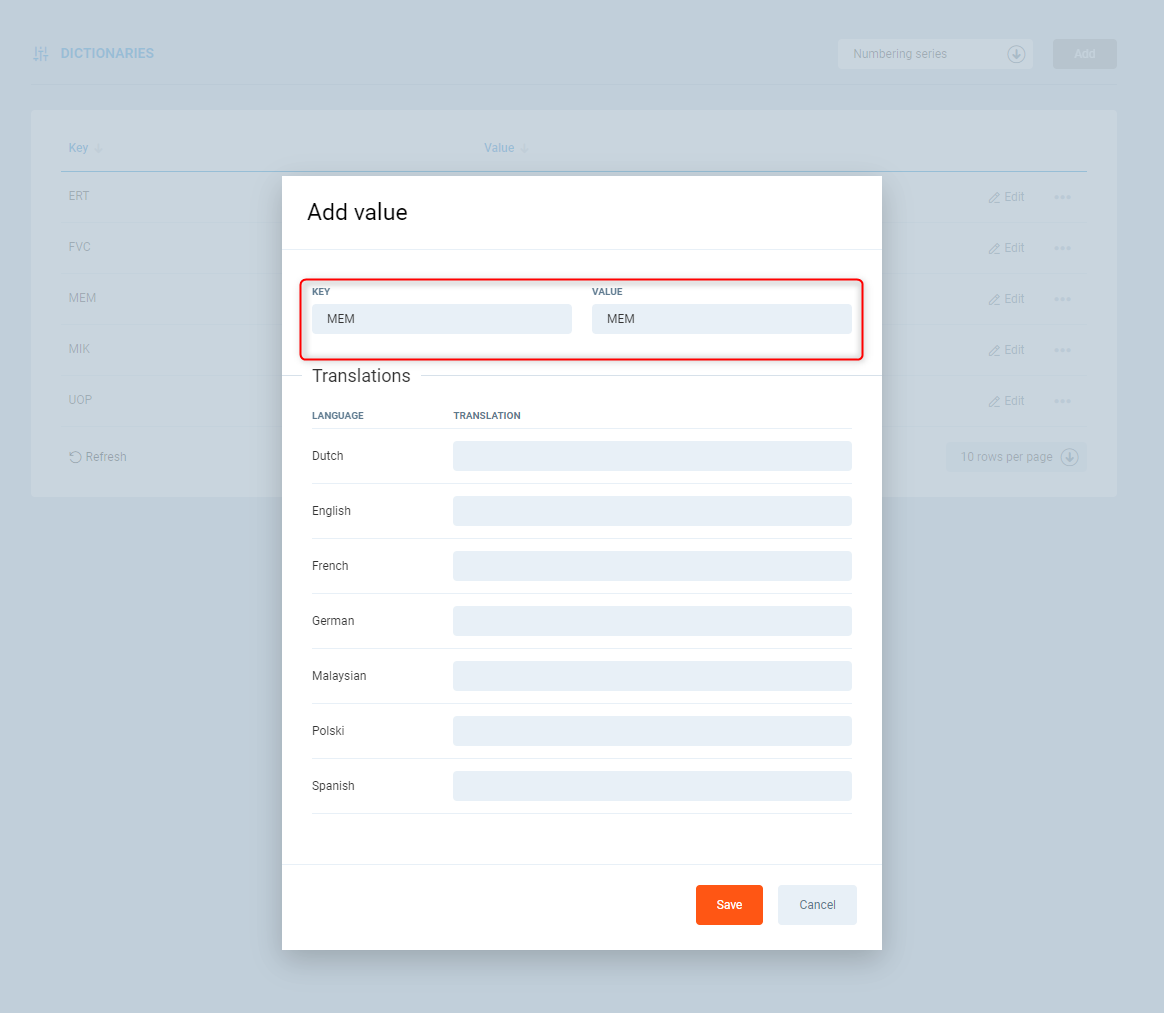Click the Spanish translation input
The height and width of the screenshot is (1013, 1164).
tap(652, 786)
